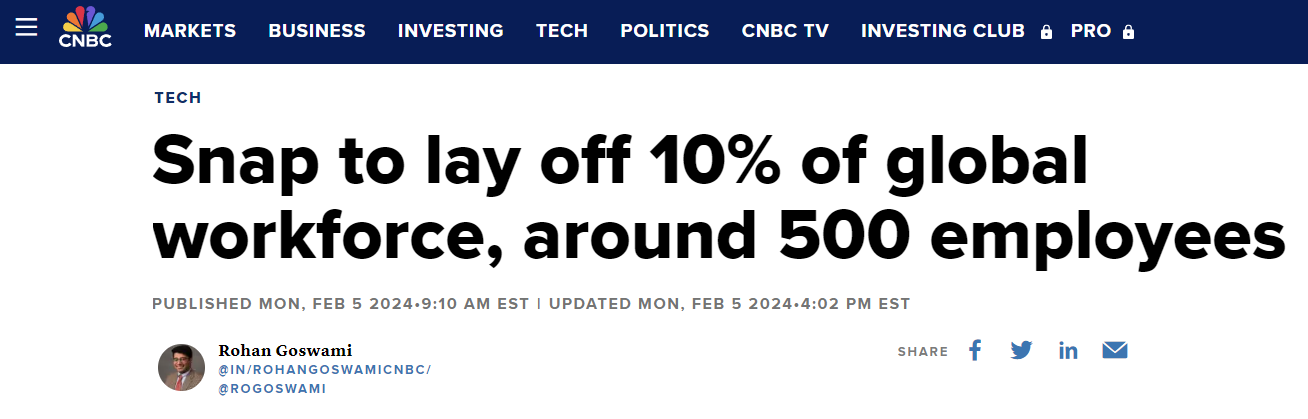Click the blue TECH category label above headline

tap(178, 98)
